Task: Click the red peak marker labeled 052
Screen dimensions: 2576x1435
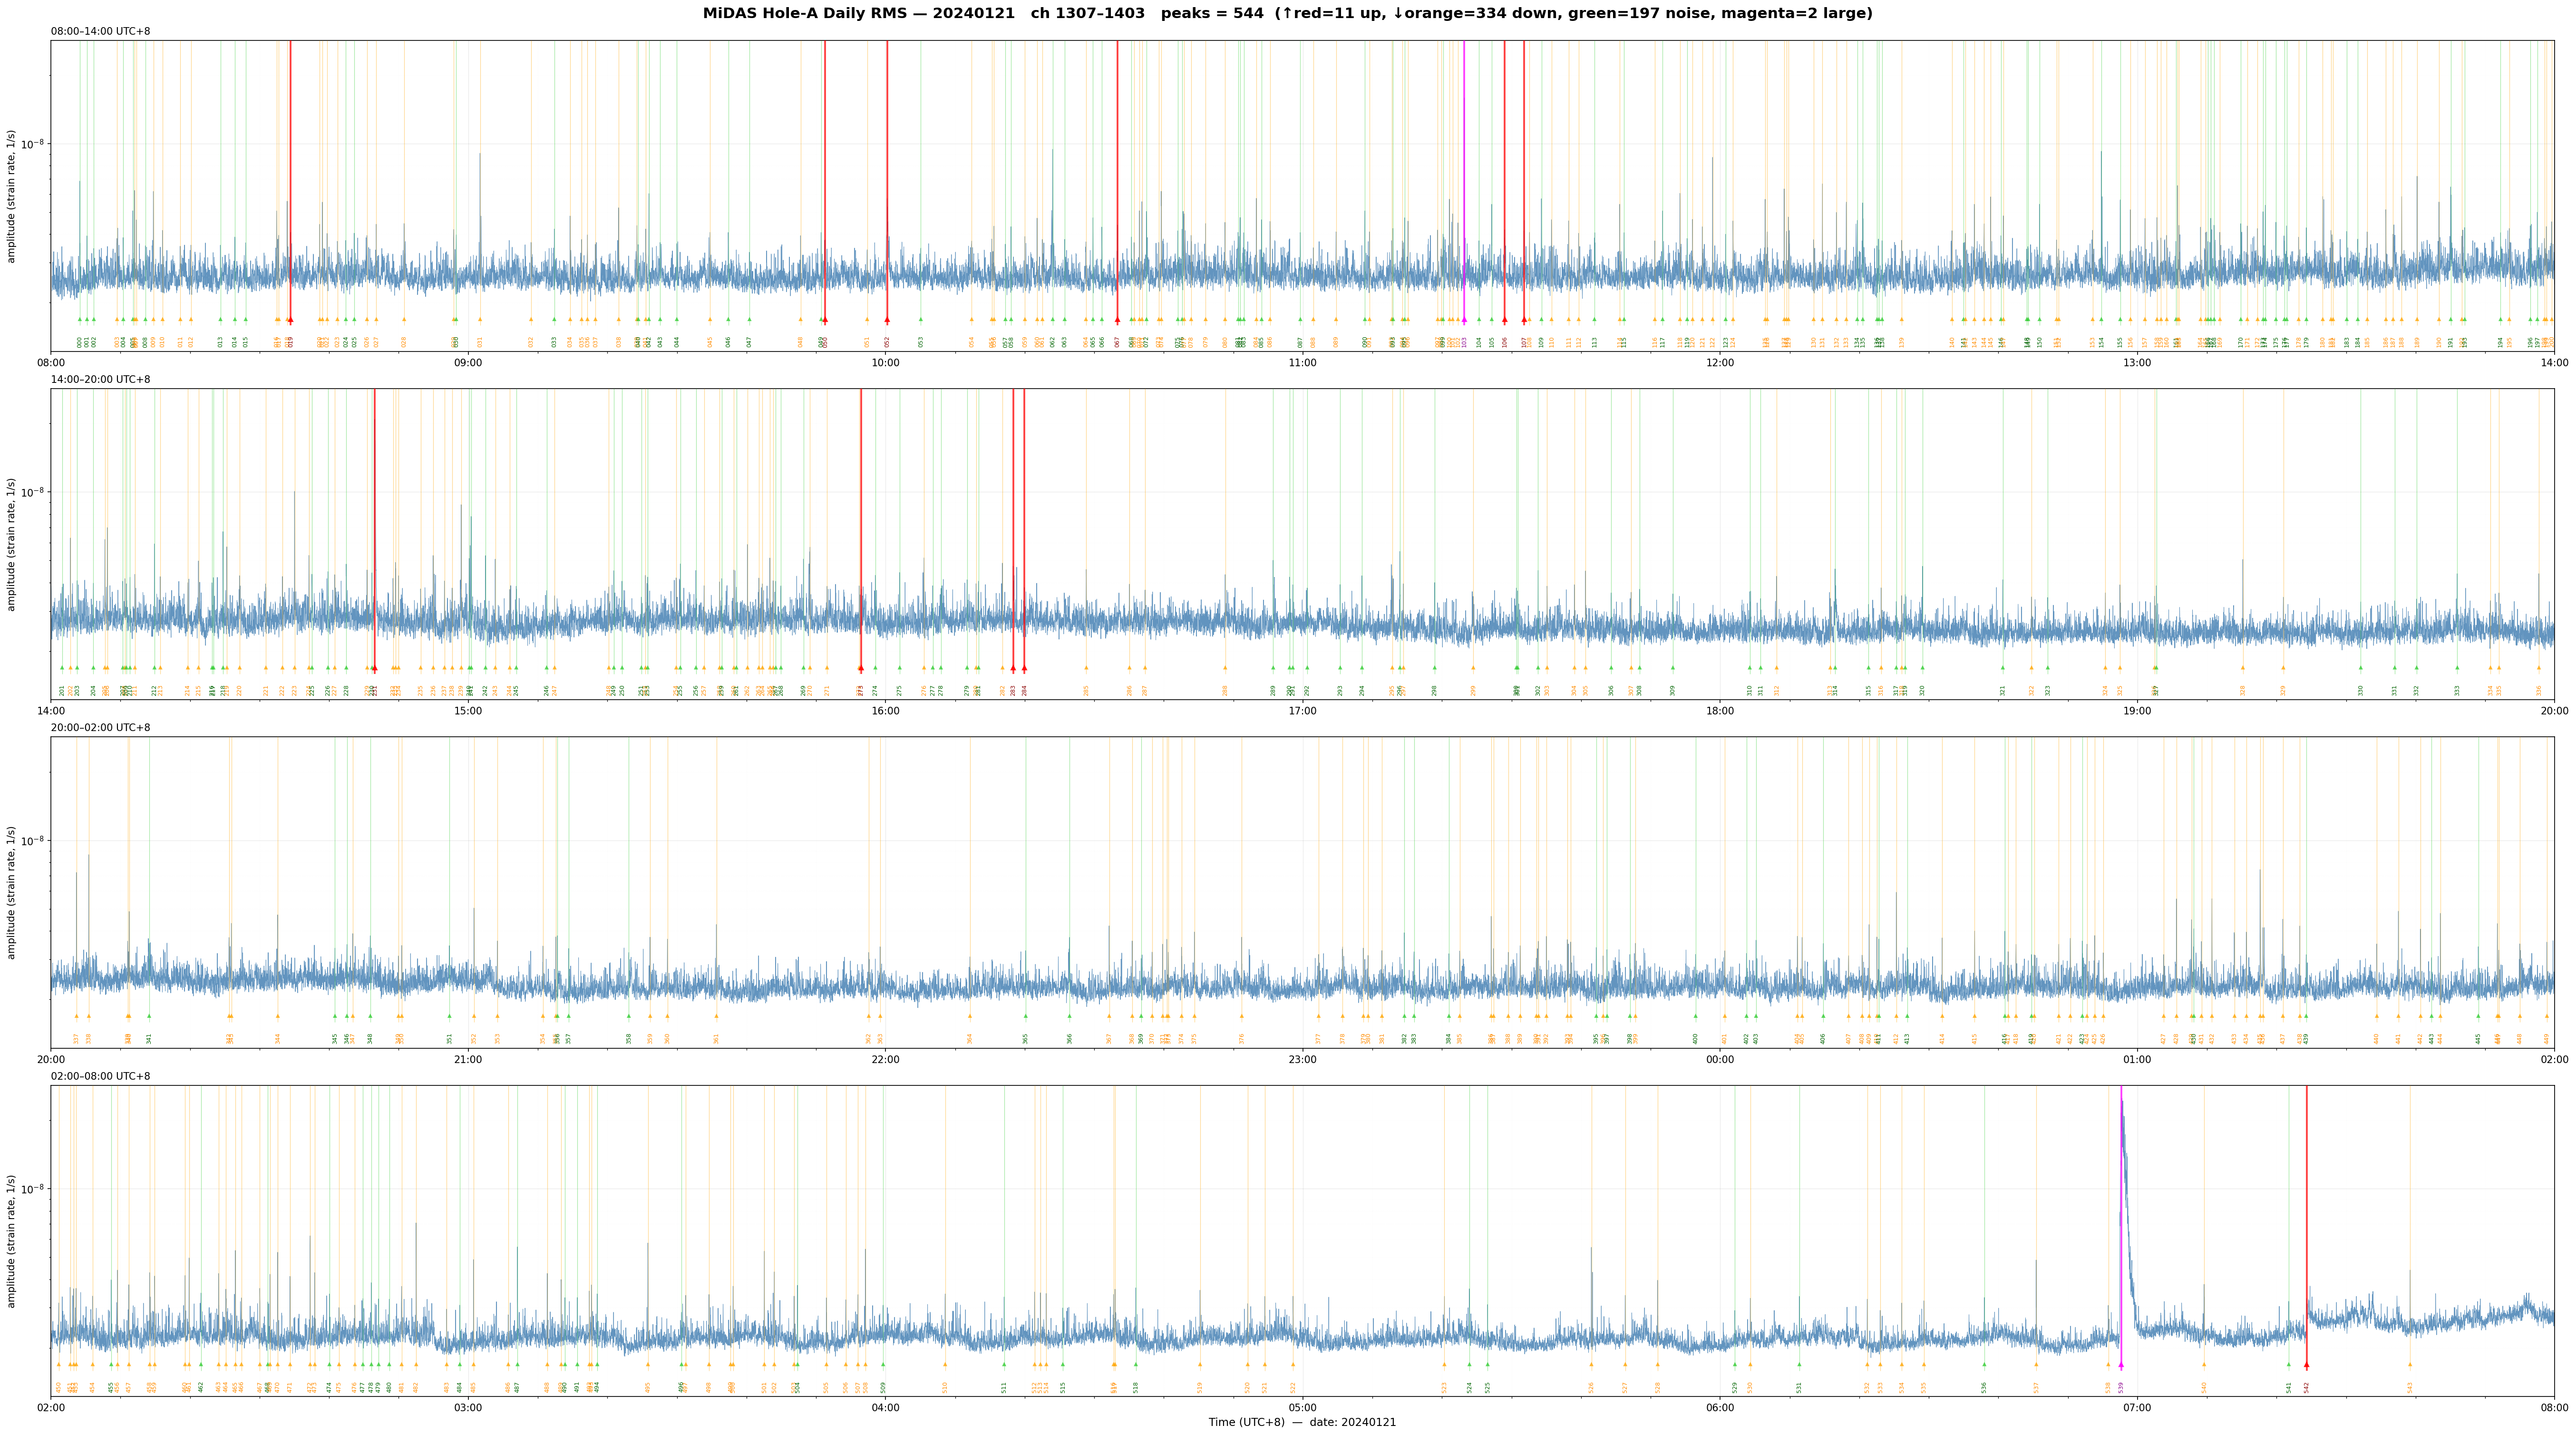Action: click(x=887, y=320)
